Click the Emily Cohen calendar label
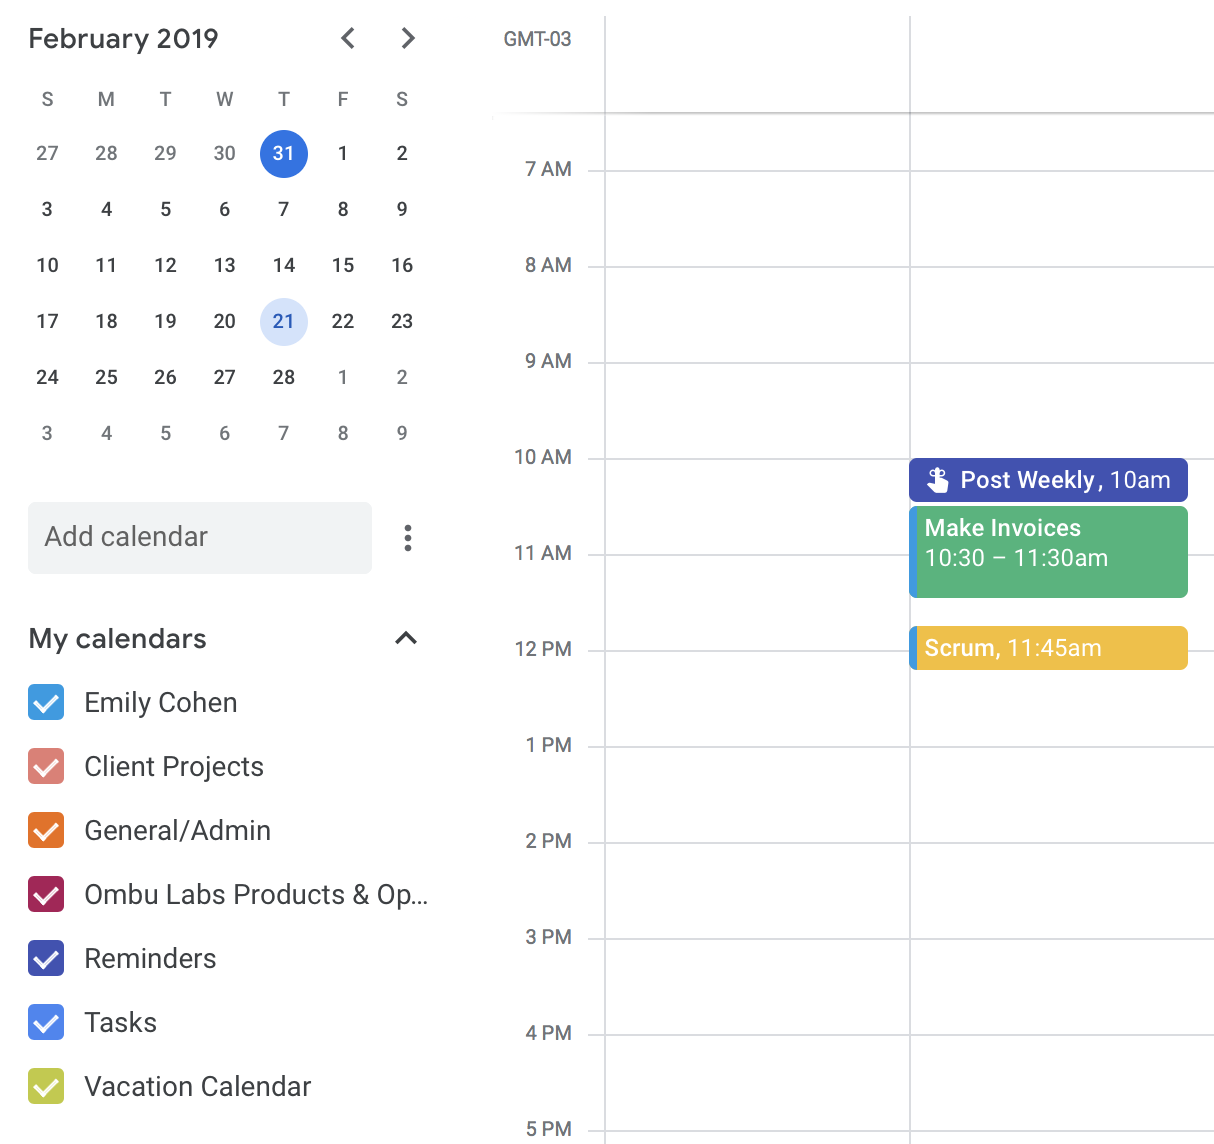This screenshot has height=1144, width=1214. tap(161, 703)
